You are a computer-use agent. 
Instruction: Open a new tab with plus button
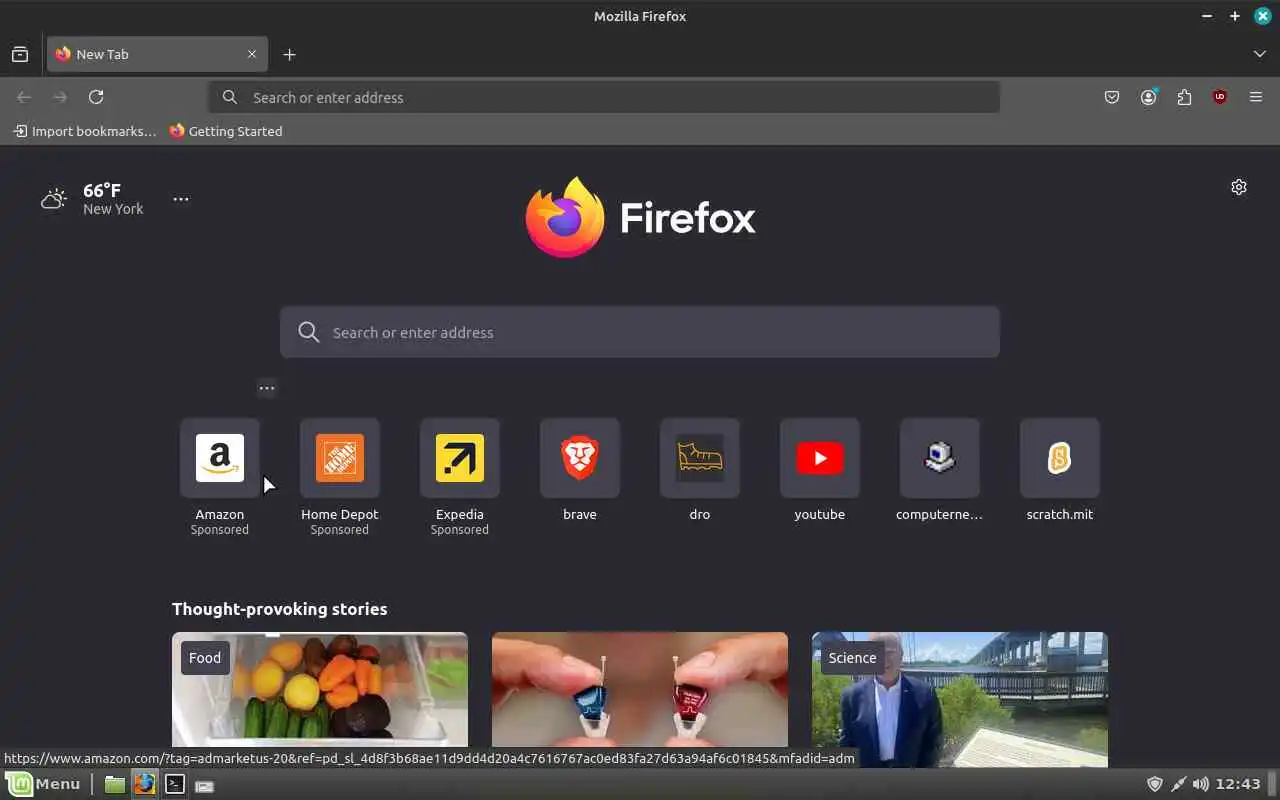click(289, 54)
